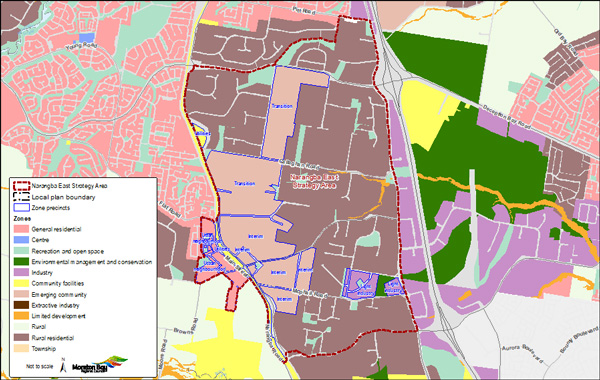The height and width of the screenshot is (380, 600).
Task: Click 'Light industry' label in smaller eastern precinct
Action: (393, 287)
